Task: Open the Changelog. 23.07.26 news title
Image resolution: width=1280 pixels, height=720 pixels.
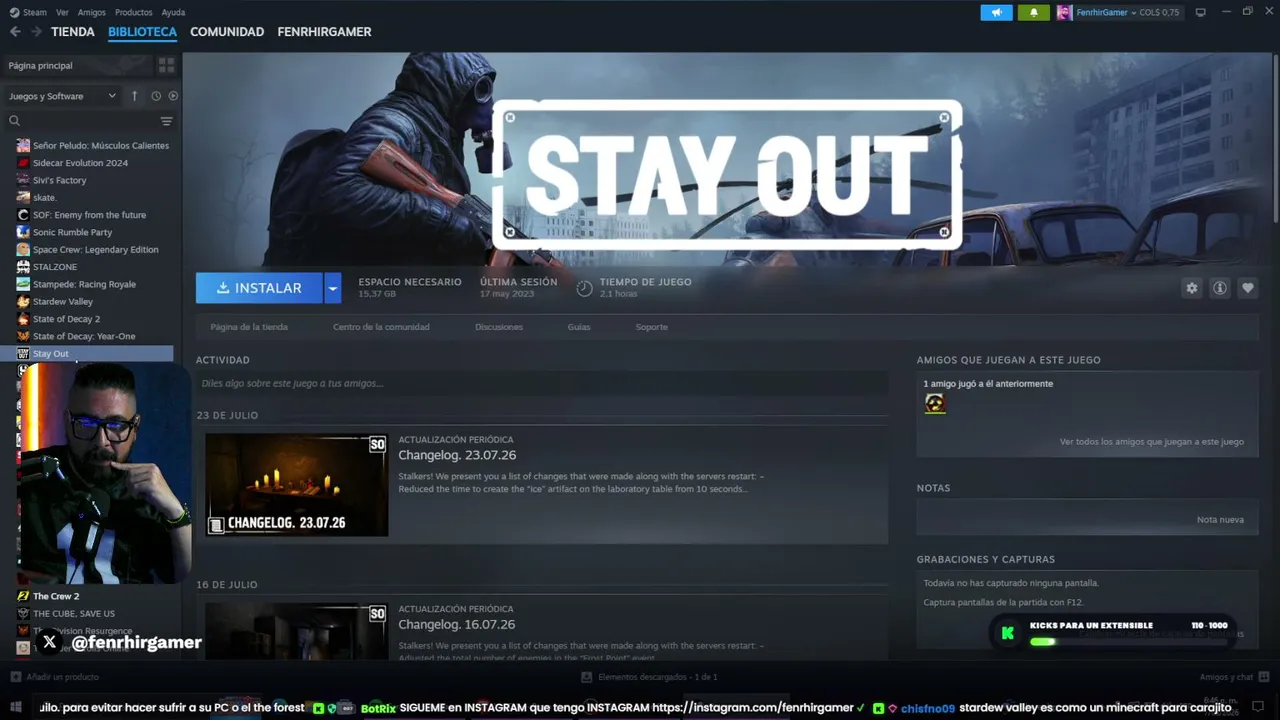Action: click(x=457, y=455)
